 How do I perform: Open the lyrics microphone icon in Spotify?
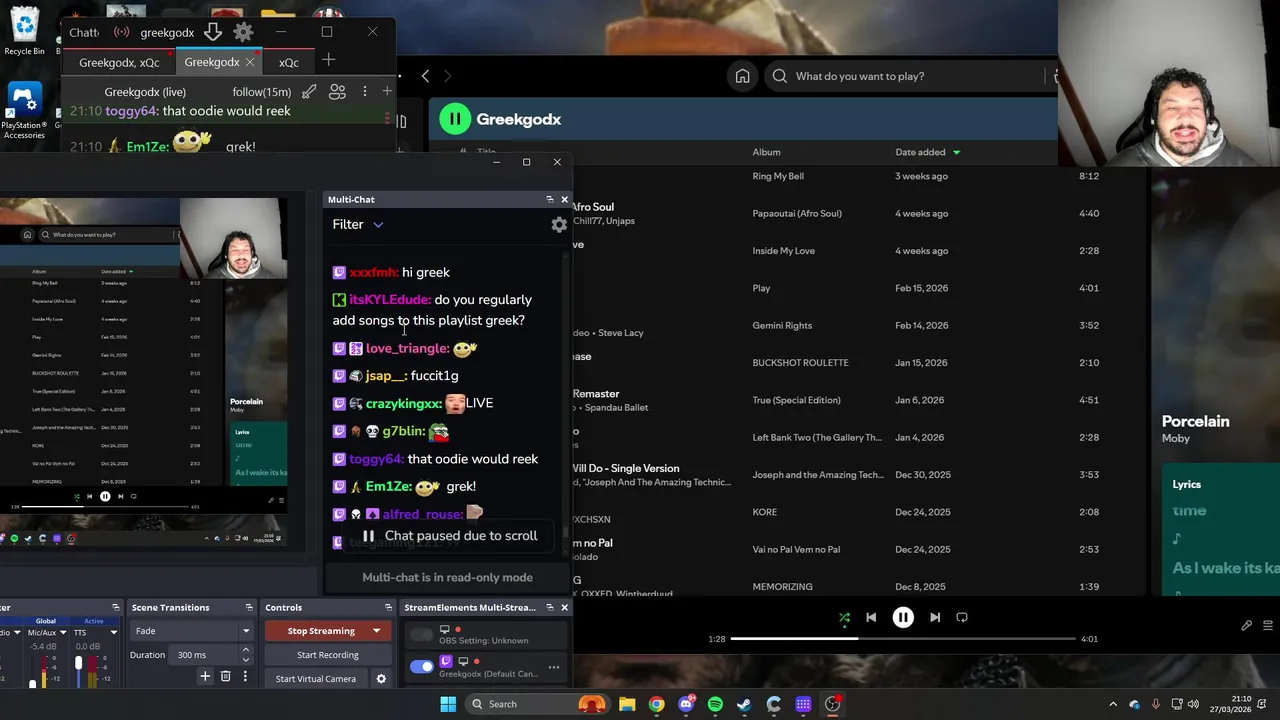tap(1246, 626)
